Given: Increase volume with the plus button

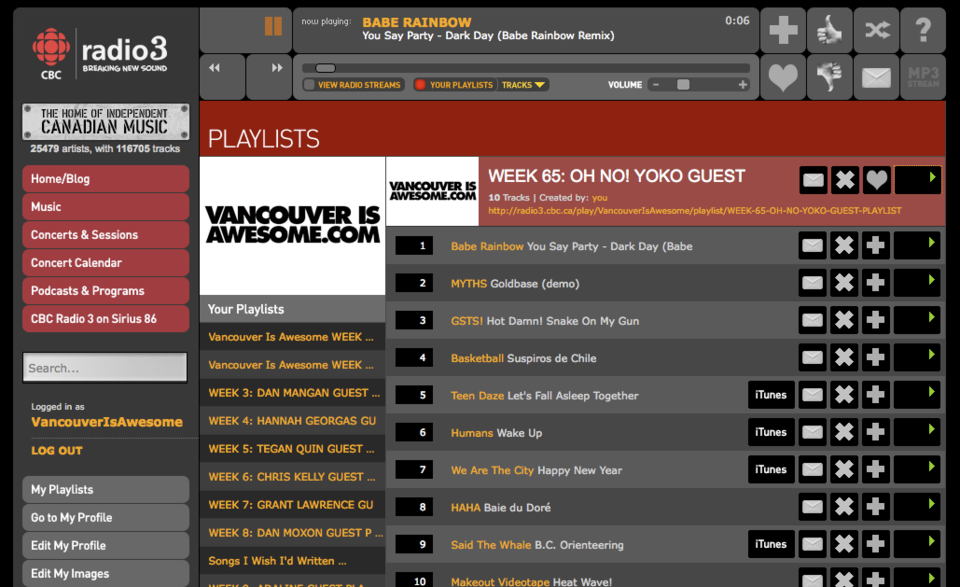Looking at the screenshot, I should (743, 85).
